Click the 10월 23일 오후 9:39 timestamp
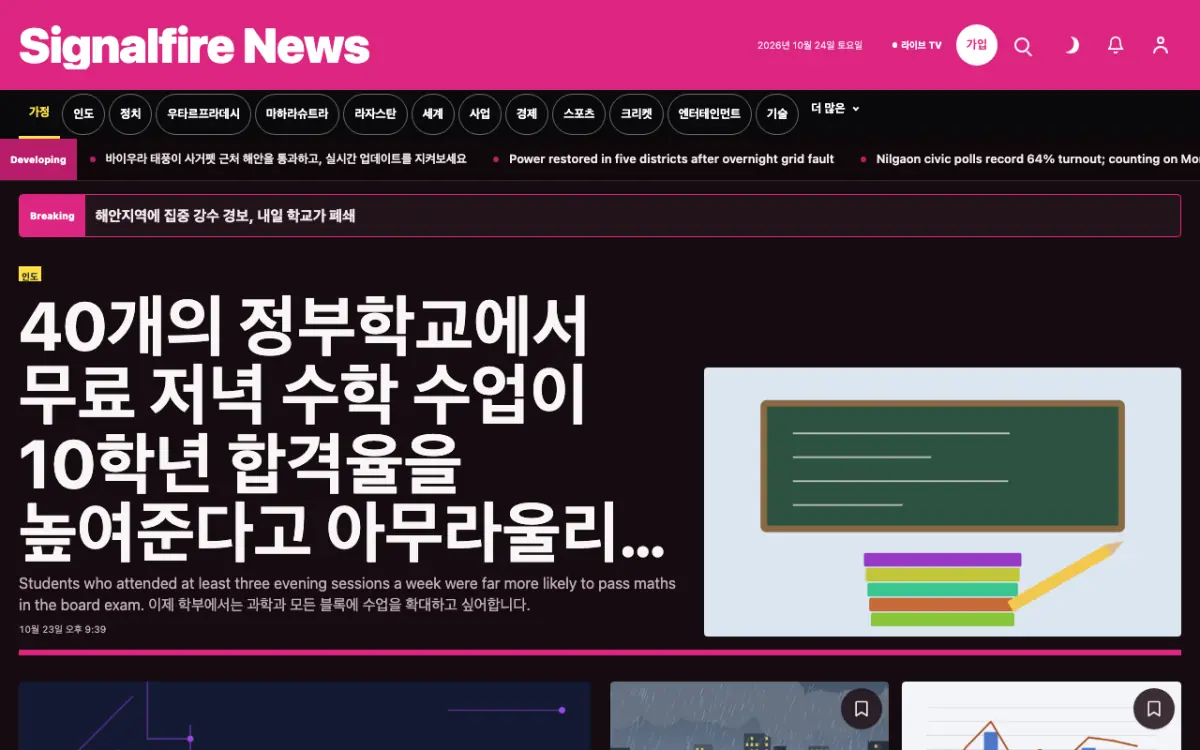Screen dimensions: 1200x750 coord(62,630)
